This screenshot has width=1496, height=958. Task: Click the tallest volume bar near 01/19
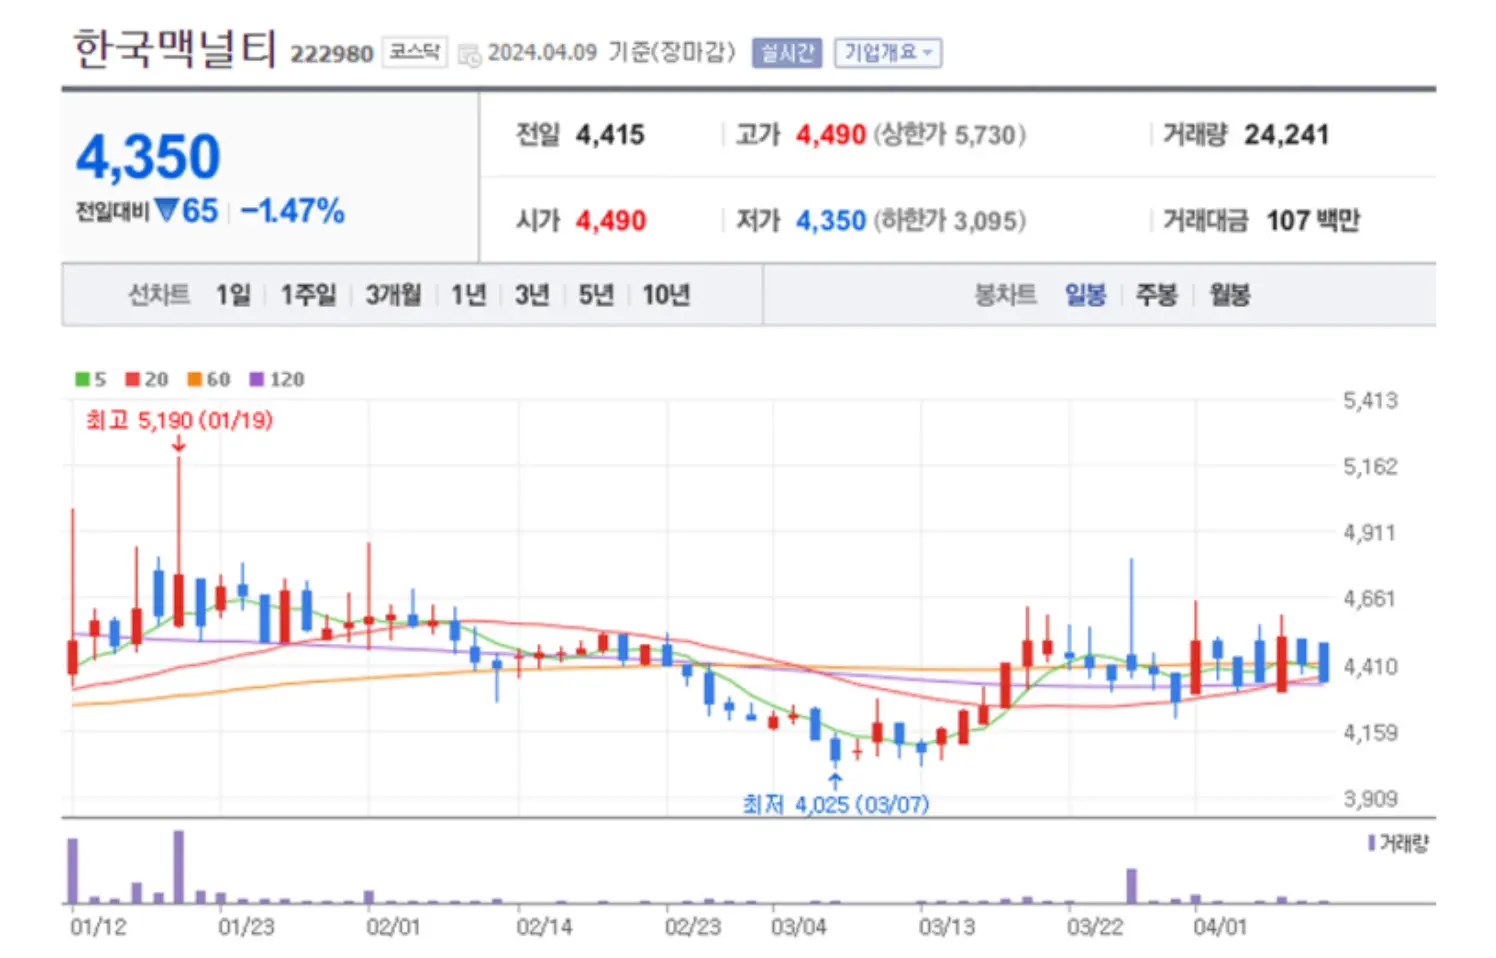(x=179, y=867)
